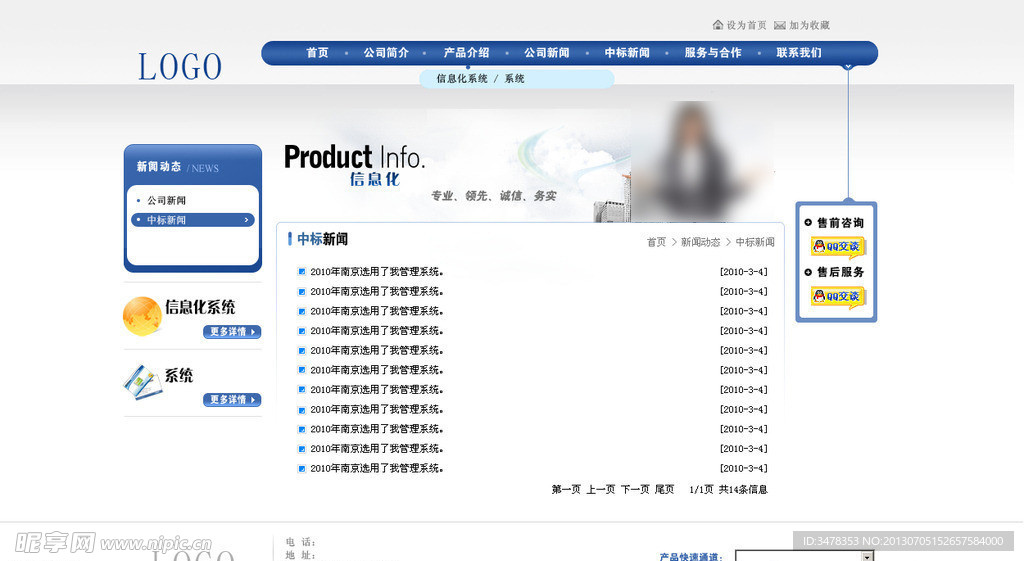
Task: Click the card icon beside 系统
Action: (x=142, y=383)
